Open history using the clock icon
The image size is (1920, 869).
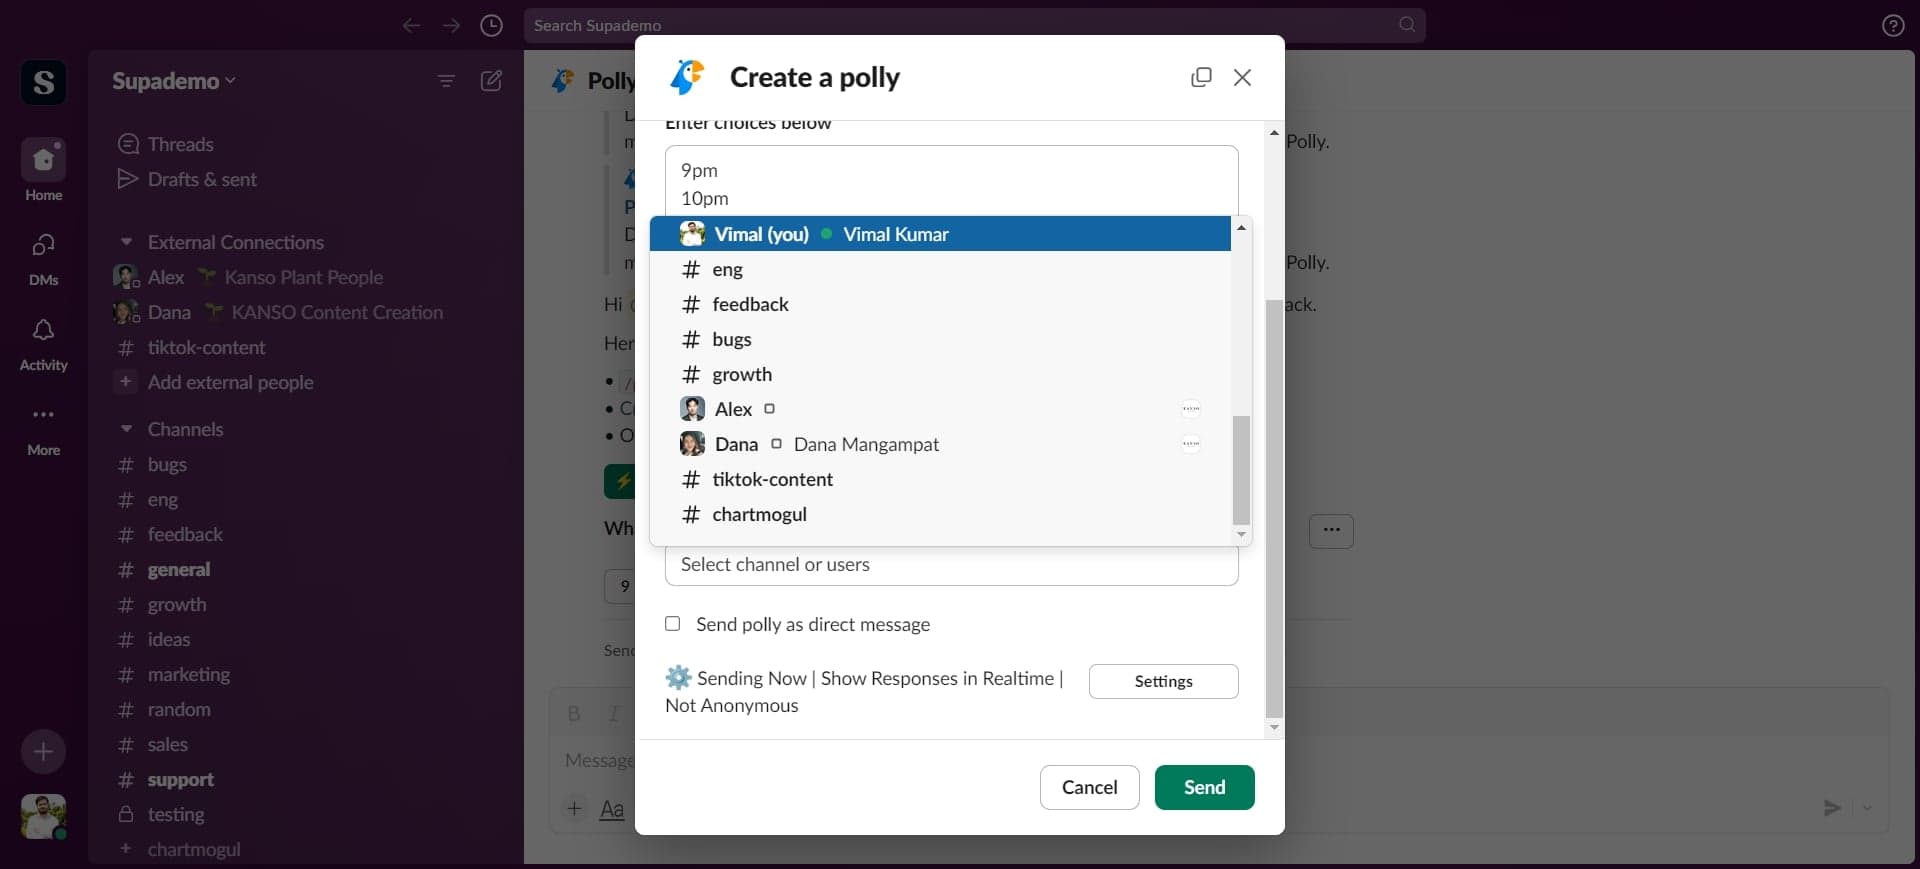(x=491, y=26)
